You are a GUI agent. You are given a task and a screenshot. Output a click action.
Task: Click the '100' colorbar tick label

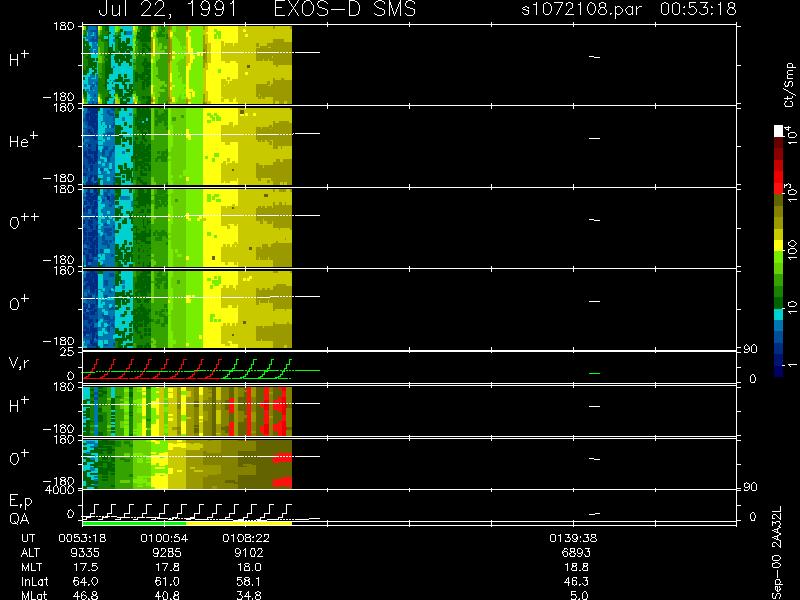(x=791, y=249)
